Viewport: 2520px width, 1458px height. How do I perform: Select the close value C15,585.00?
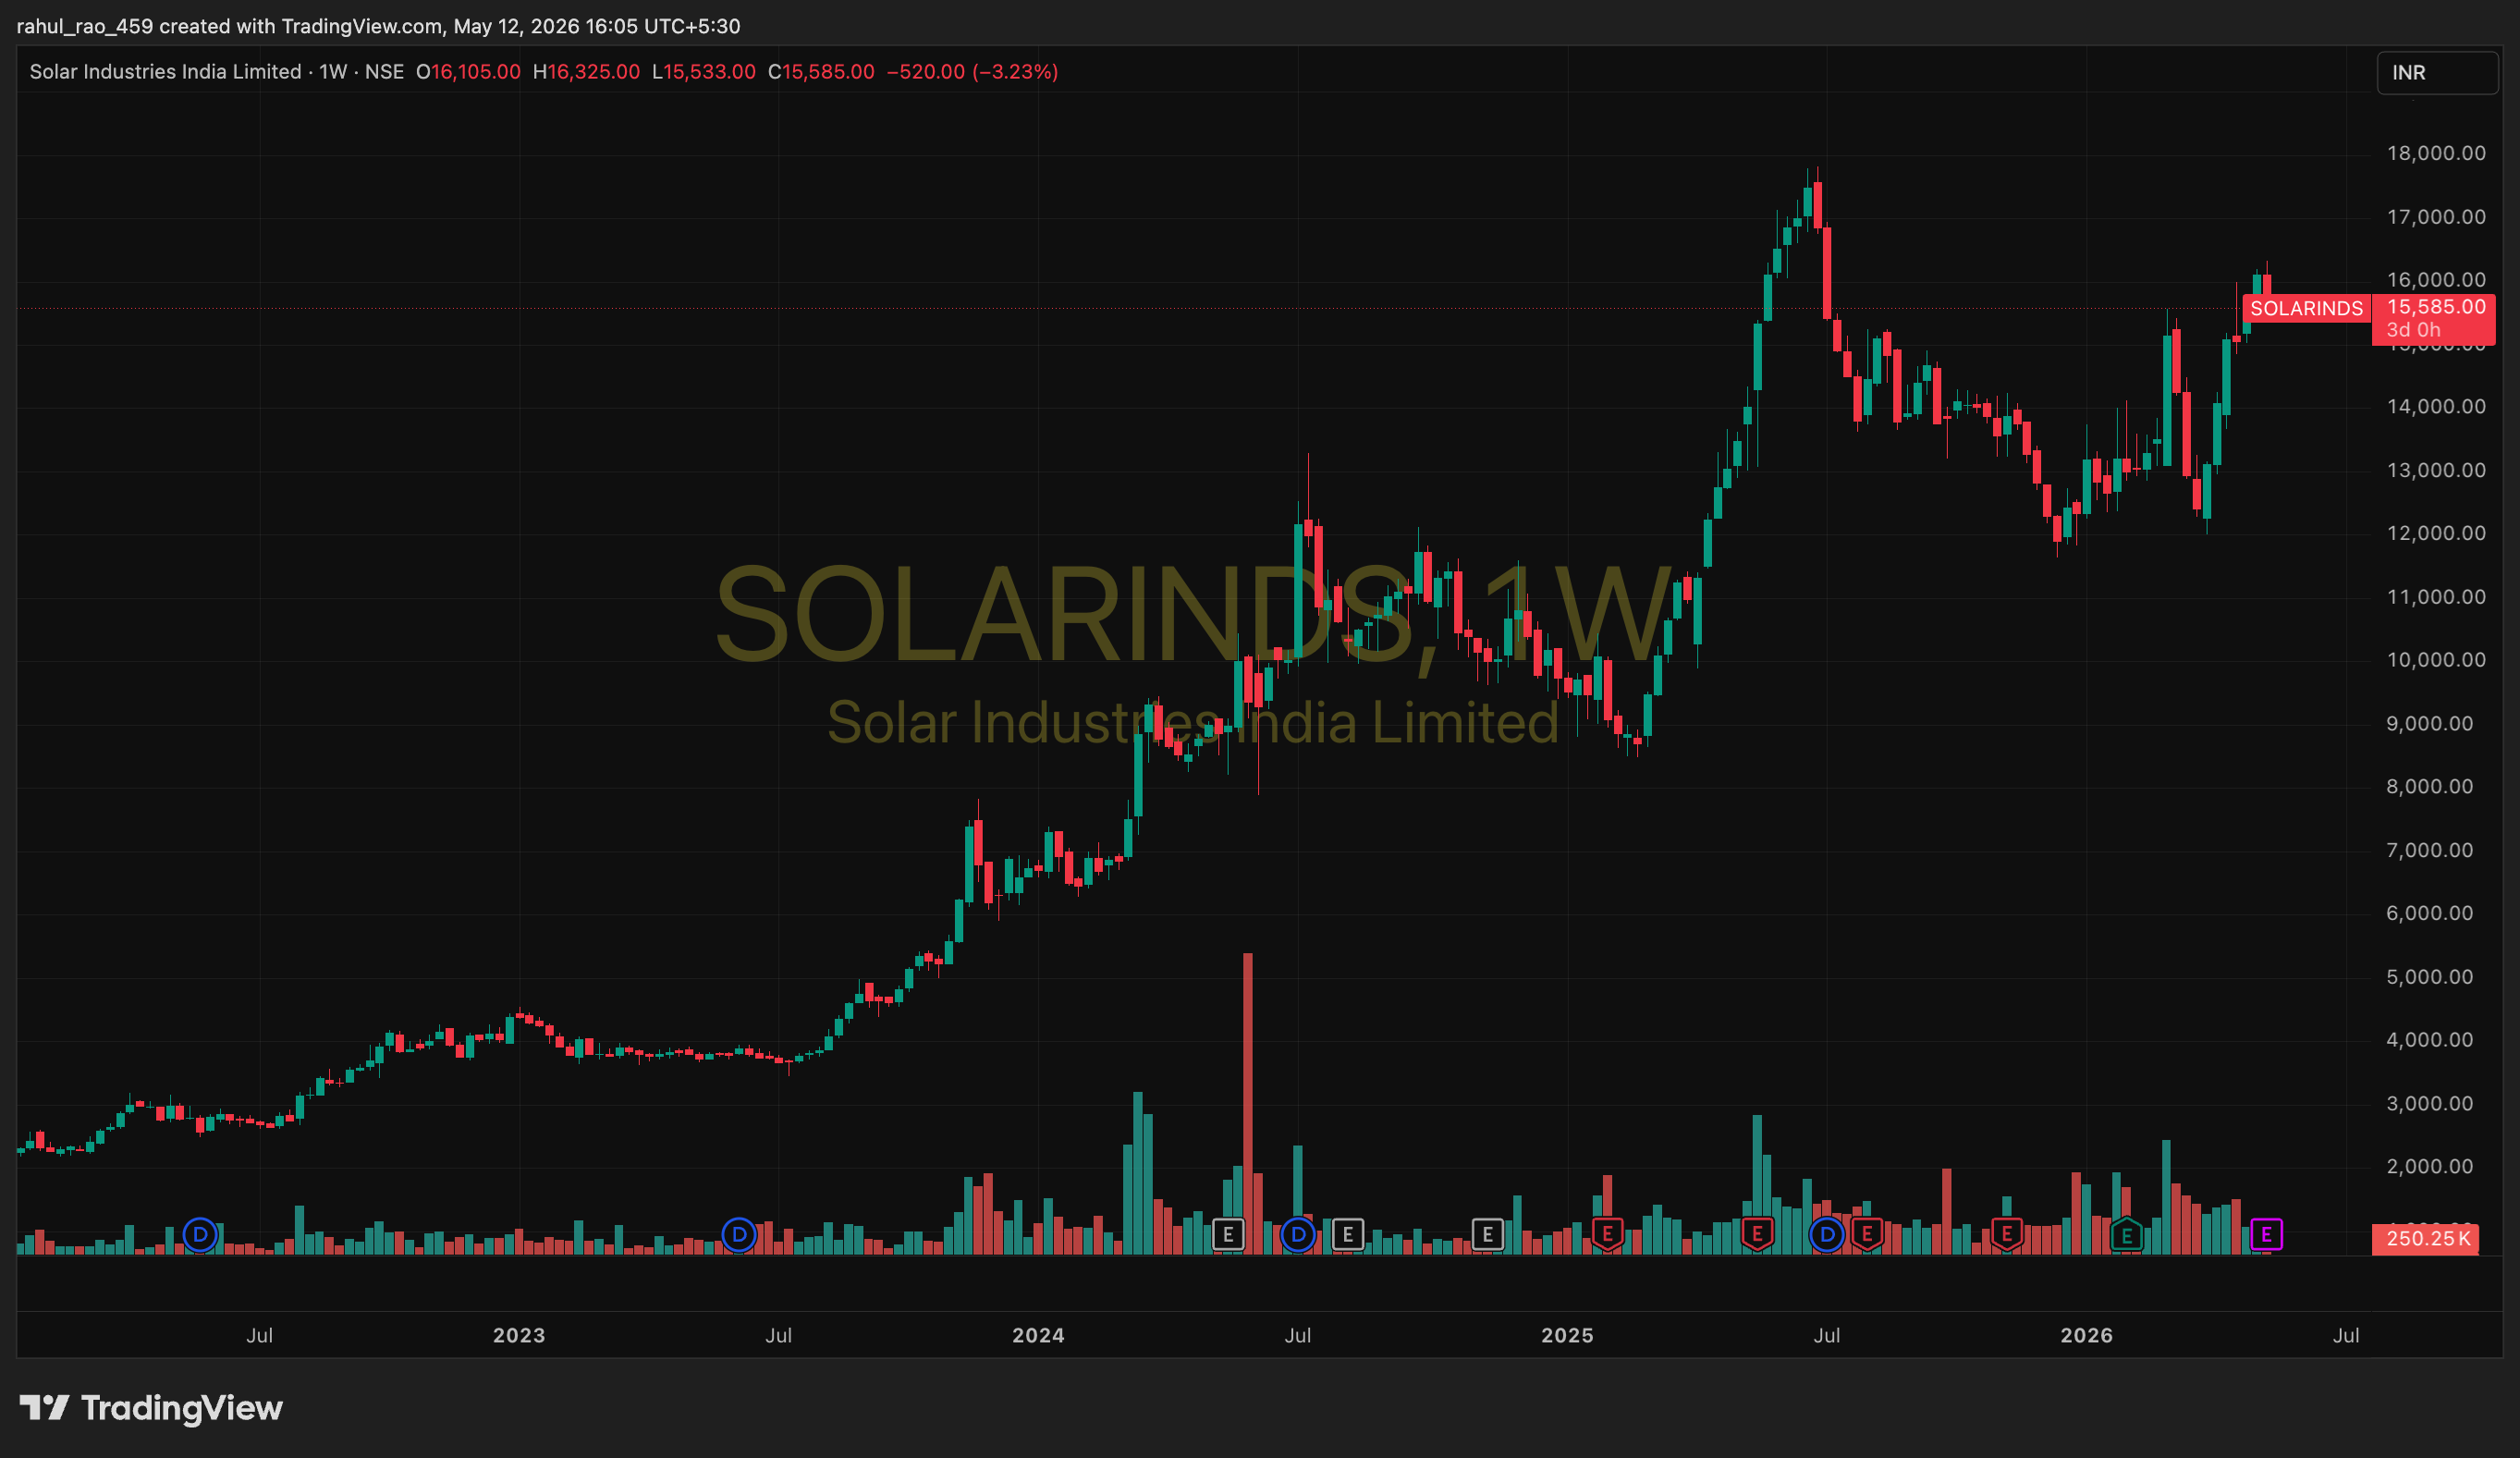821,72
